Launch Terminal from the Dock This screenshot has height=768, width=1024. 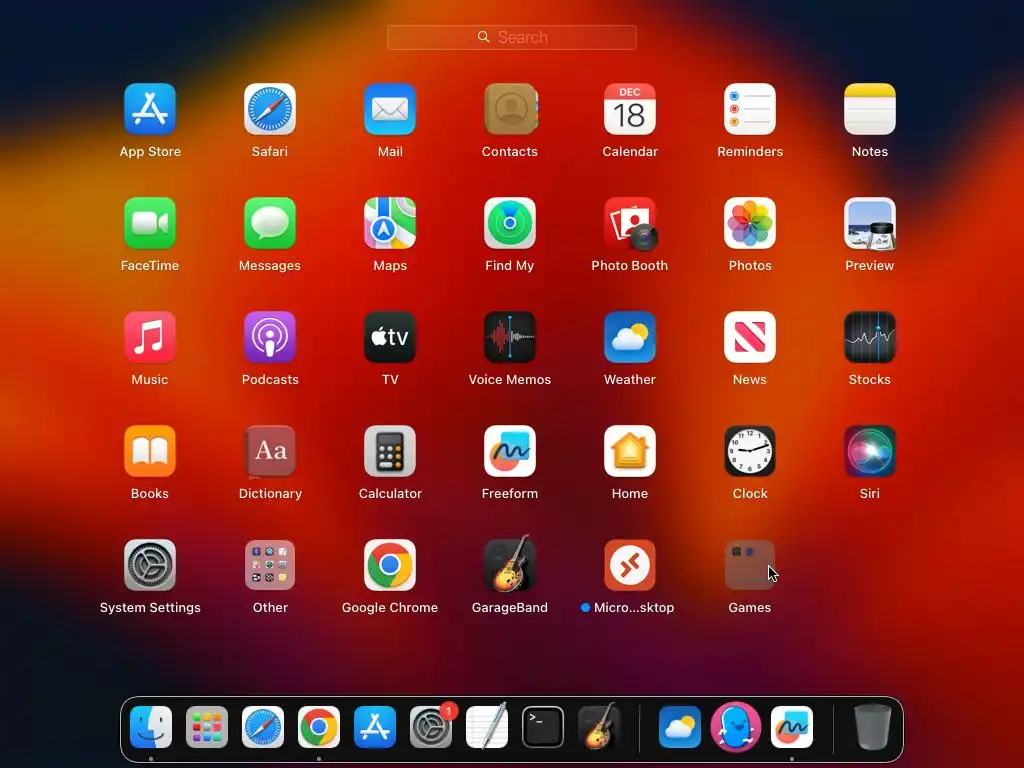point(543,727)
